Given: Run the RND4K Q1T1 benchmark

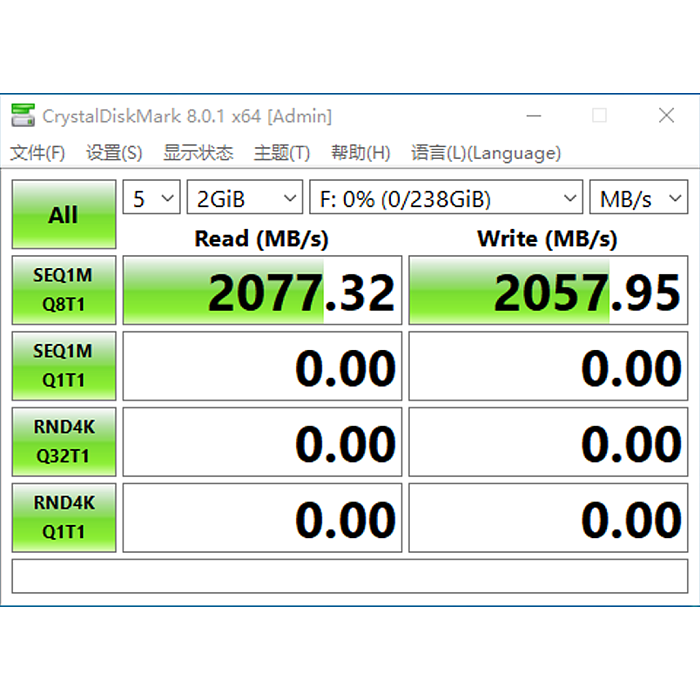Looking at the screenshot, I should 64,518.
